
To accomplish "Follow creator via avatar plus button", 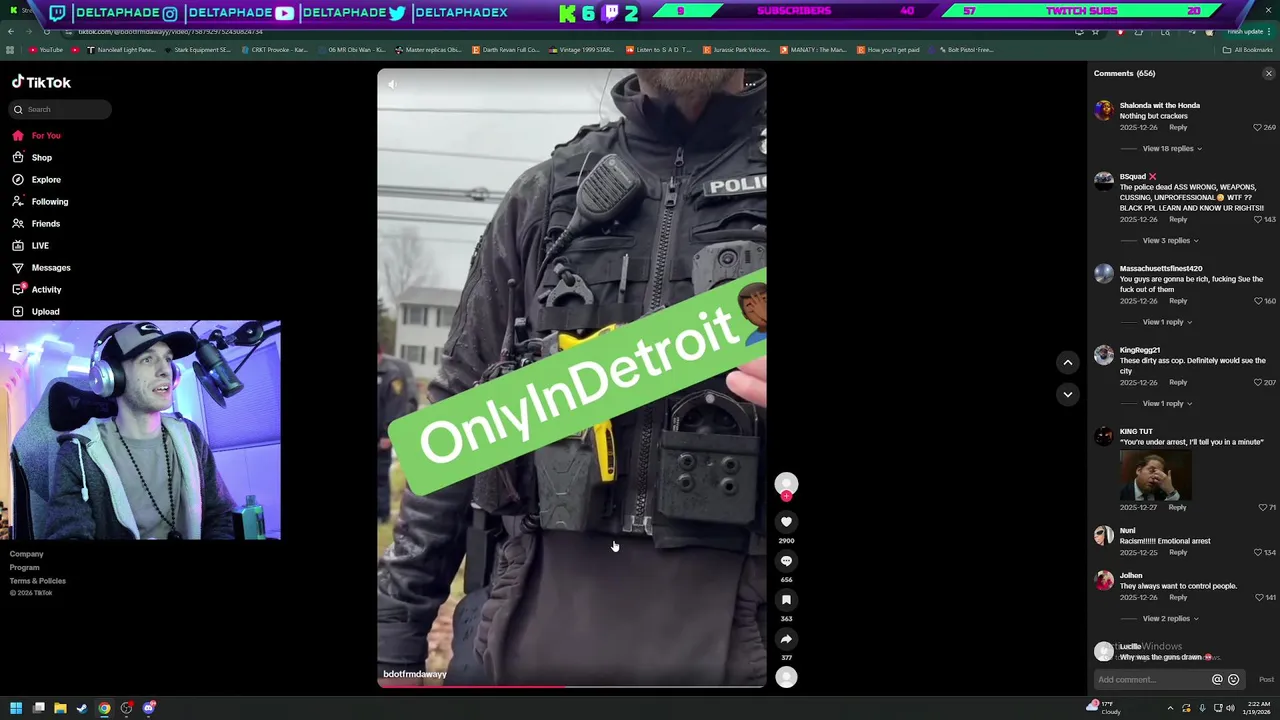I will coord(786,496).
